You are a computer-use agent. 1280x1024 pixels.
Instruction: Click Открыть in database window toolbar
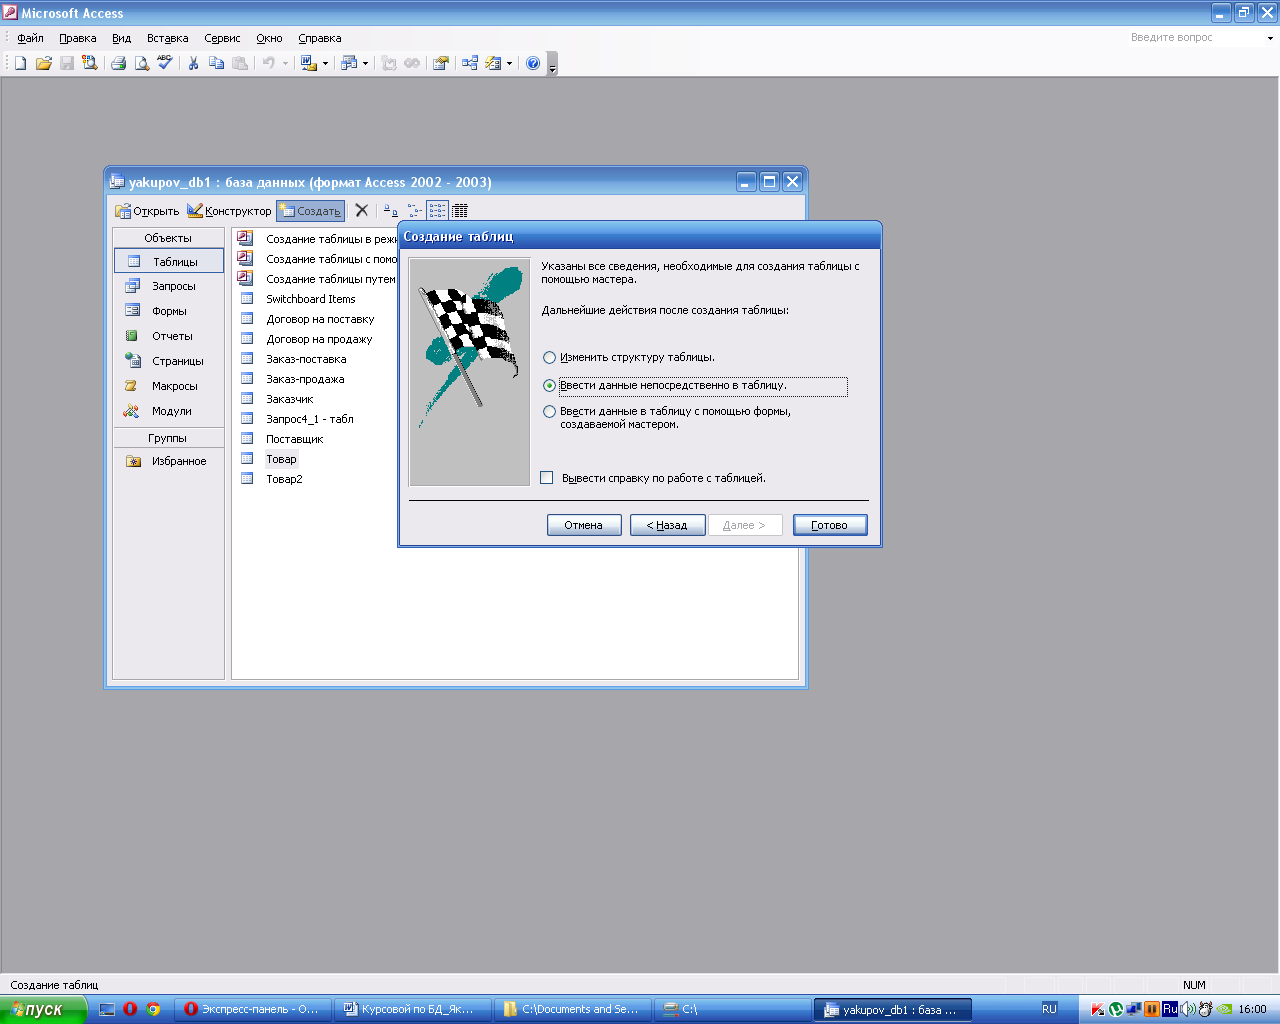(x=147, y=211)
